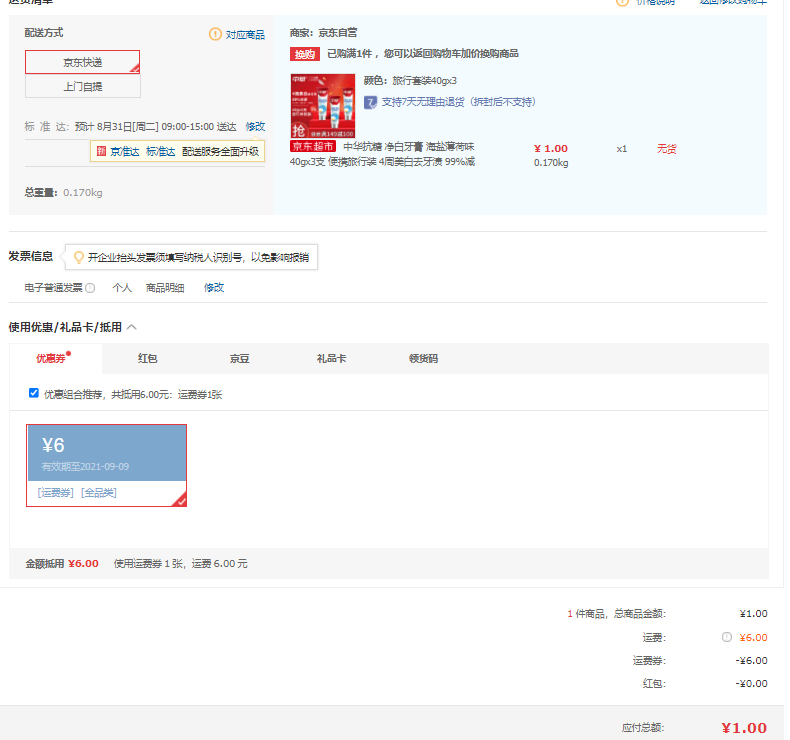Open the 标准达 service link
Screen dimensions: 790x740
161,151
